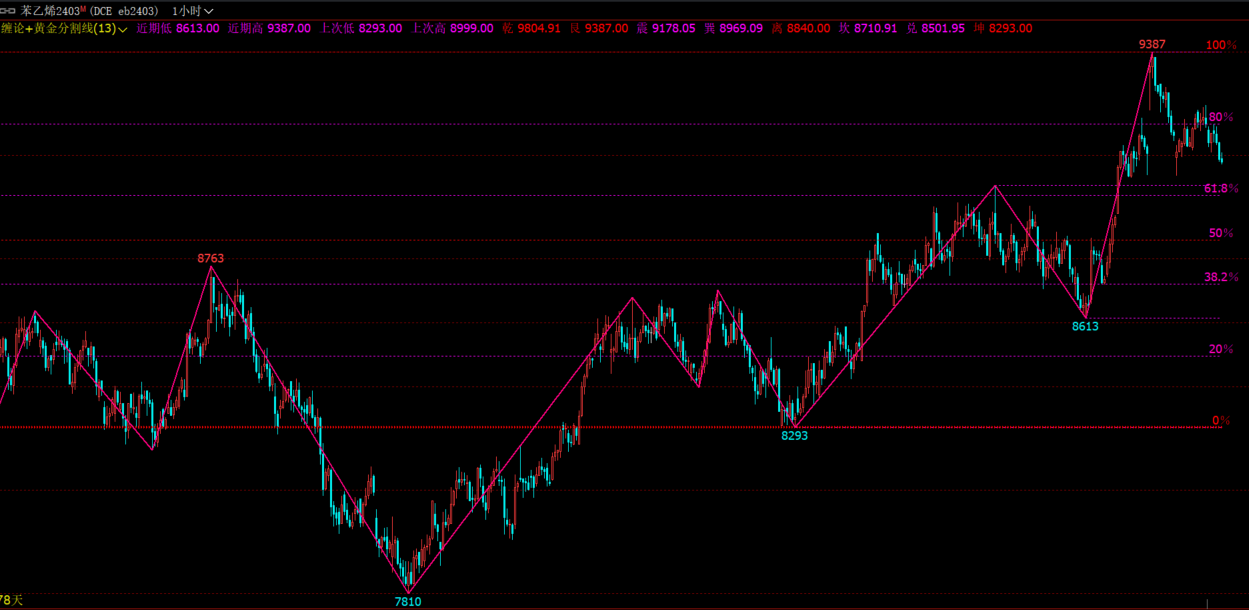Click the contract name 苯乙烯2403
Image resolution: width=1249 pixels, height=610 pixels.
52,10
